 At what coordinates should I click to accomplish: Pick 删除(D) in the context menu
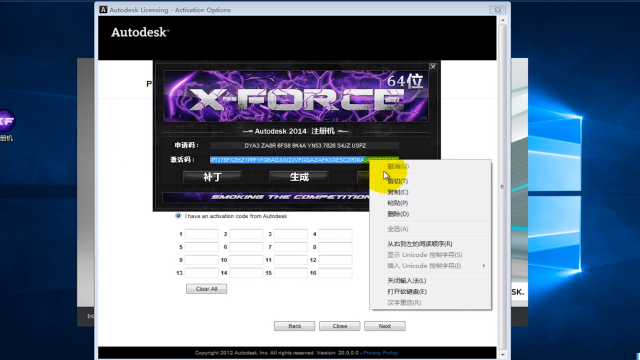[398, 214]
